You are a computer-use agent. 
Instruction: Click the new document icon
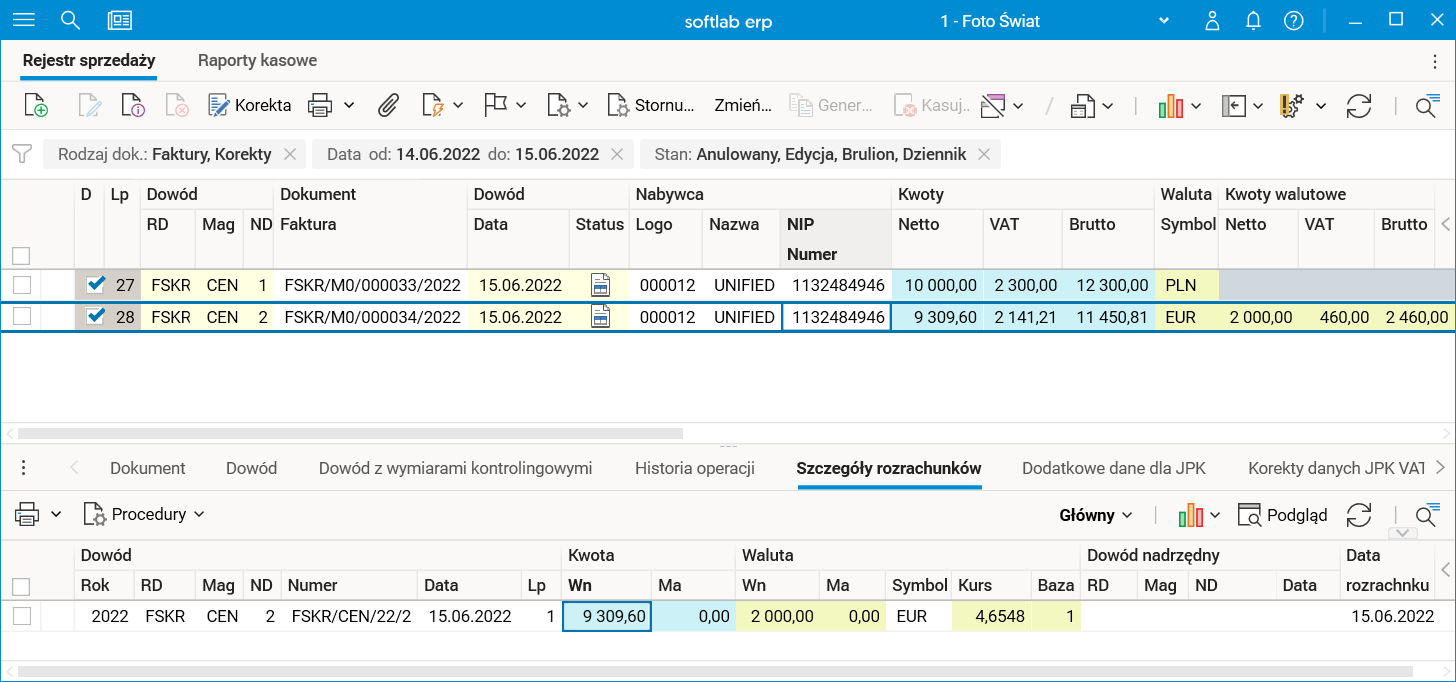(35, 105)
